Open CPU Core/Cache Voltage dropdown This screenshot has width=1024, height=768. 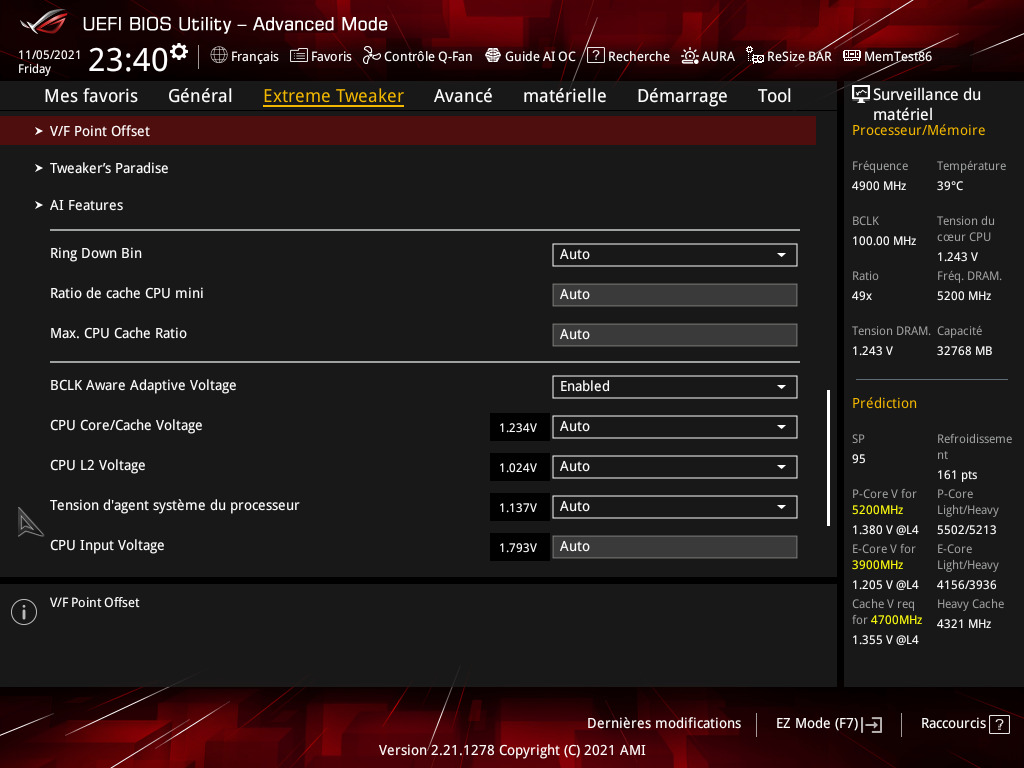tap(675, 426)
